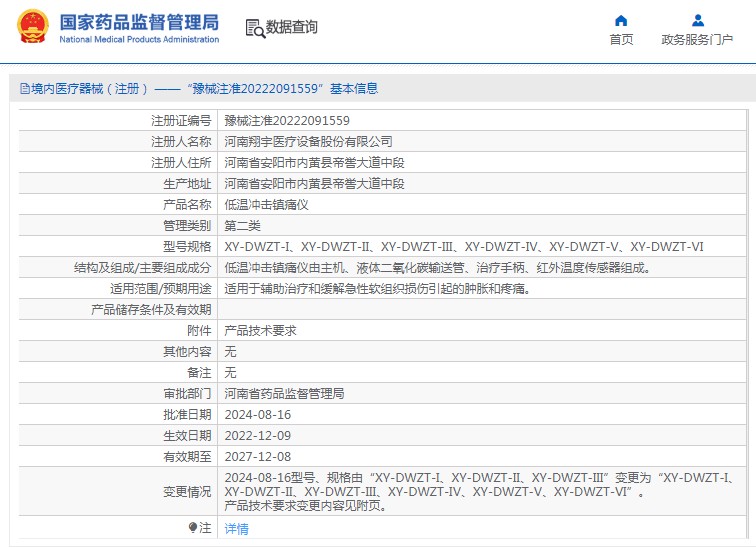Select expiry date 2027-12-08
The image size is (756, 547).
(258, 457)
